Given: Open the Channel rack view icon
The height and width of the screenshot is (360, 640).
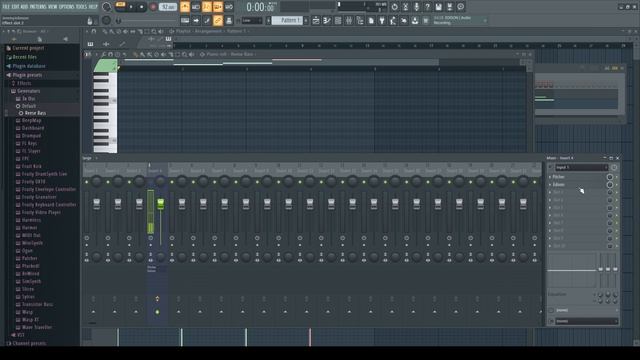Looking at the screenshot, I should pyautogui.click(x=338, y=20).
